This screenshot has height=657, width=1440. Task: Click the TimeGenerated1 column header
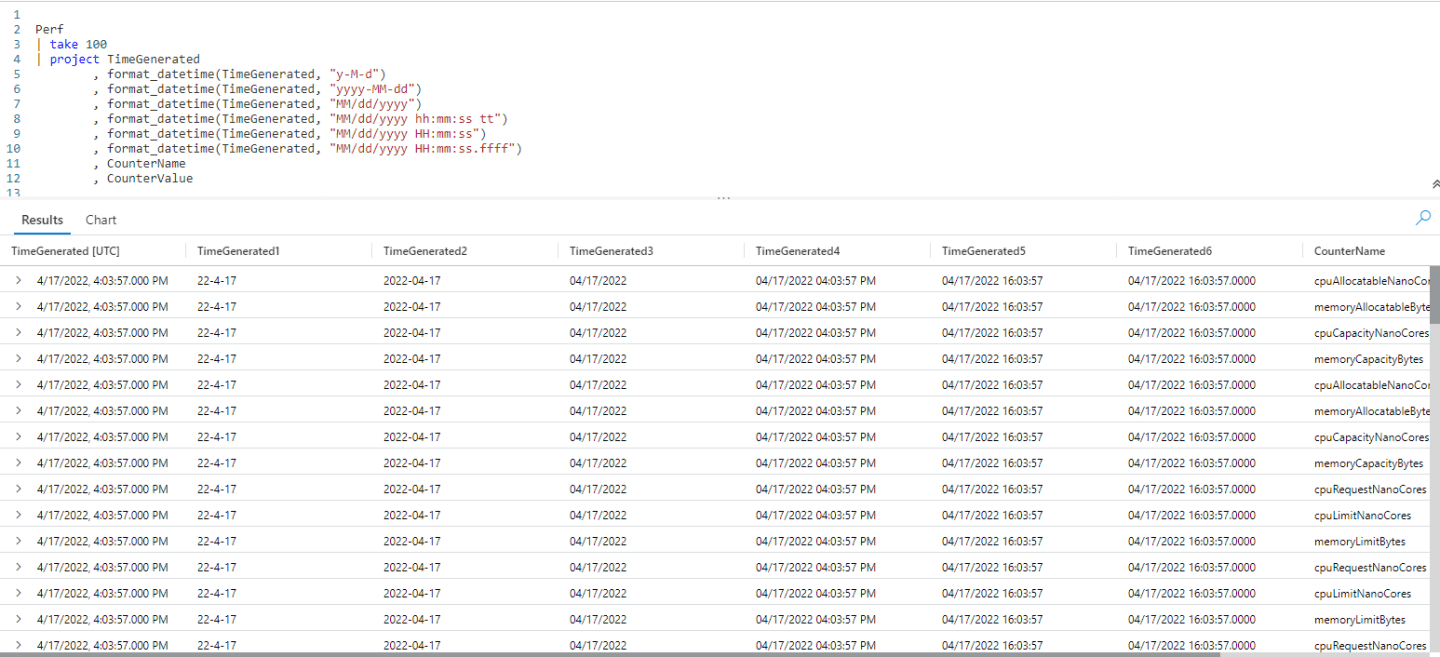238,251
